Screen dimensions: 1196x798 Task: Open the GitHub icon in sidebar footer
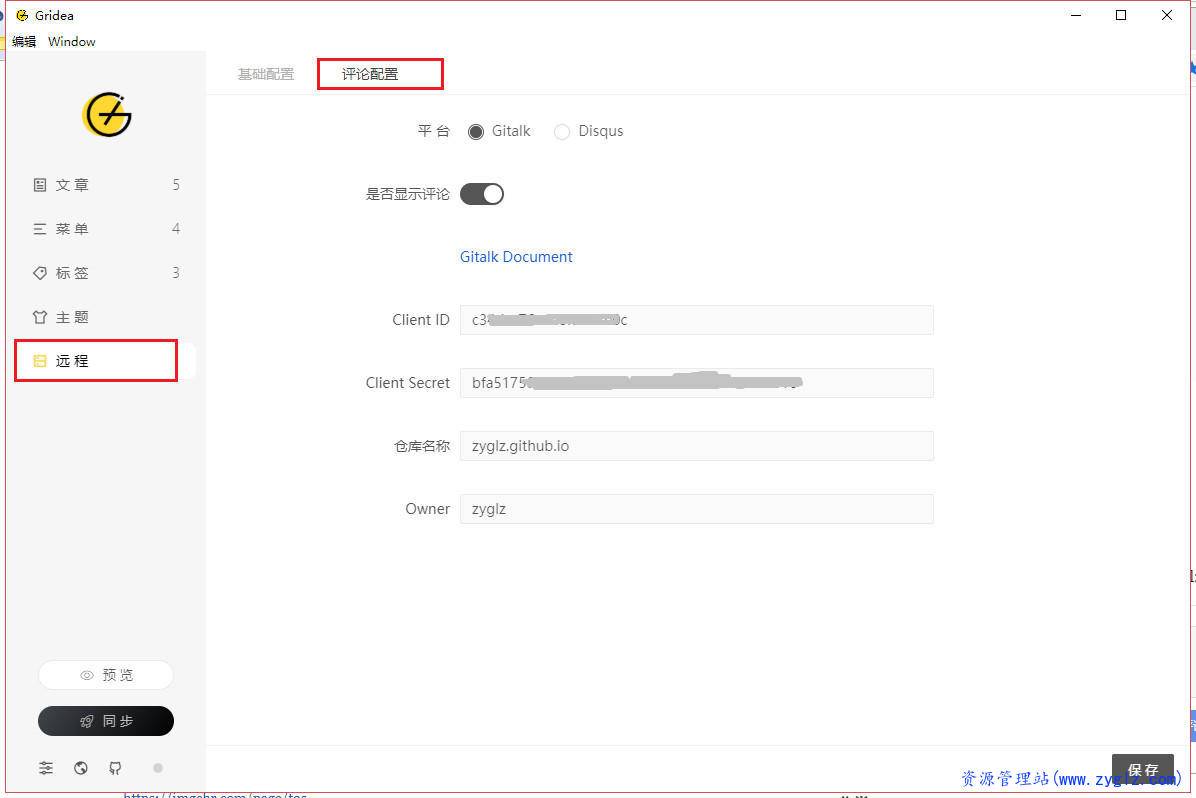(116, 768)
